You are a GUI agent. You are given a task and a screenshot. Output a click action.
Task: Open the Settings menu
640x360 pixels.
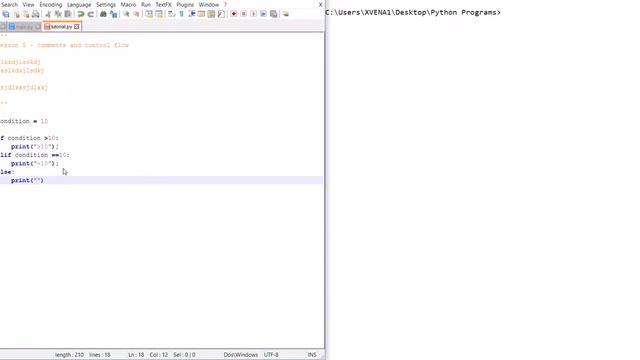click(106, 4)
